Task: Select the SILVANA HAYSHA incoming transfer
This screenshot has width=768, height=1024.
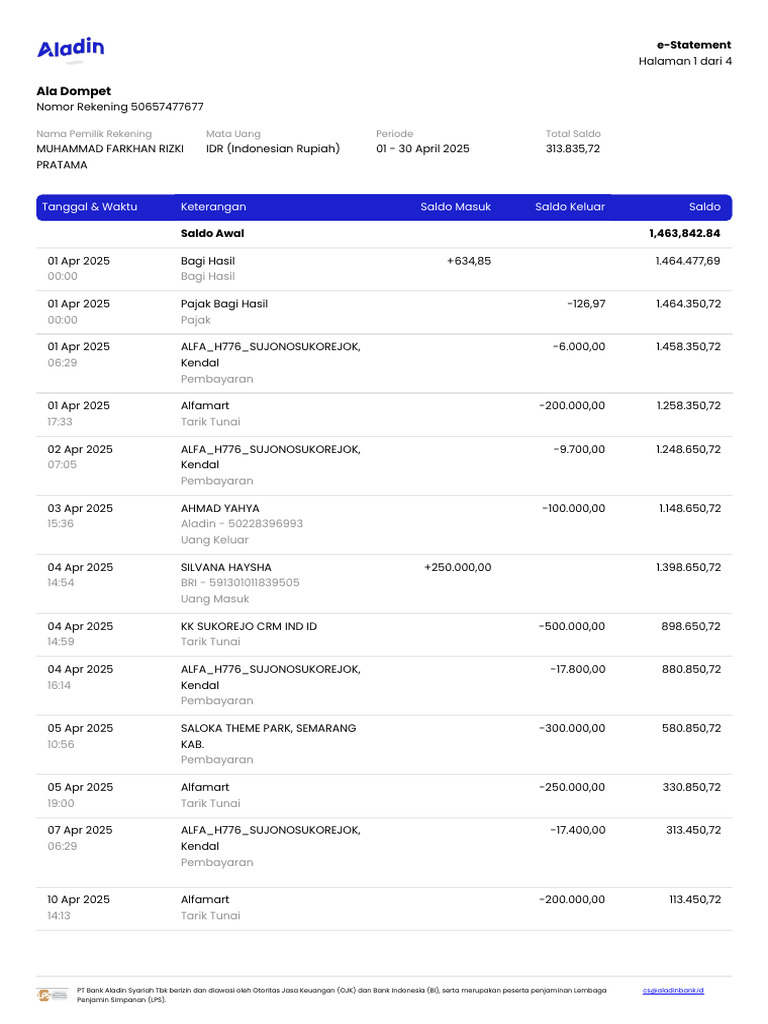Action: click(x=226, y=568)
